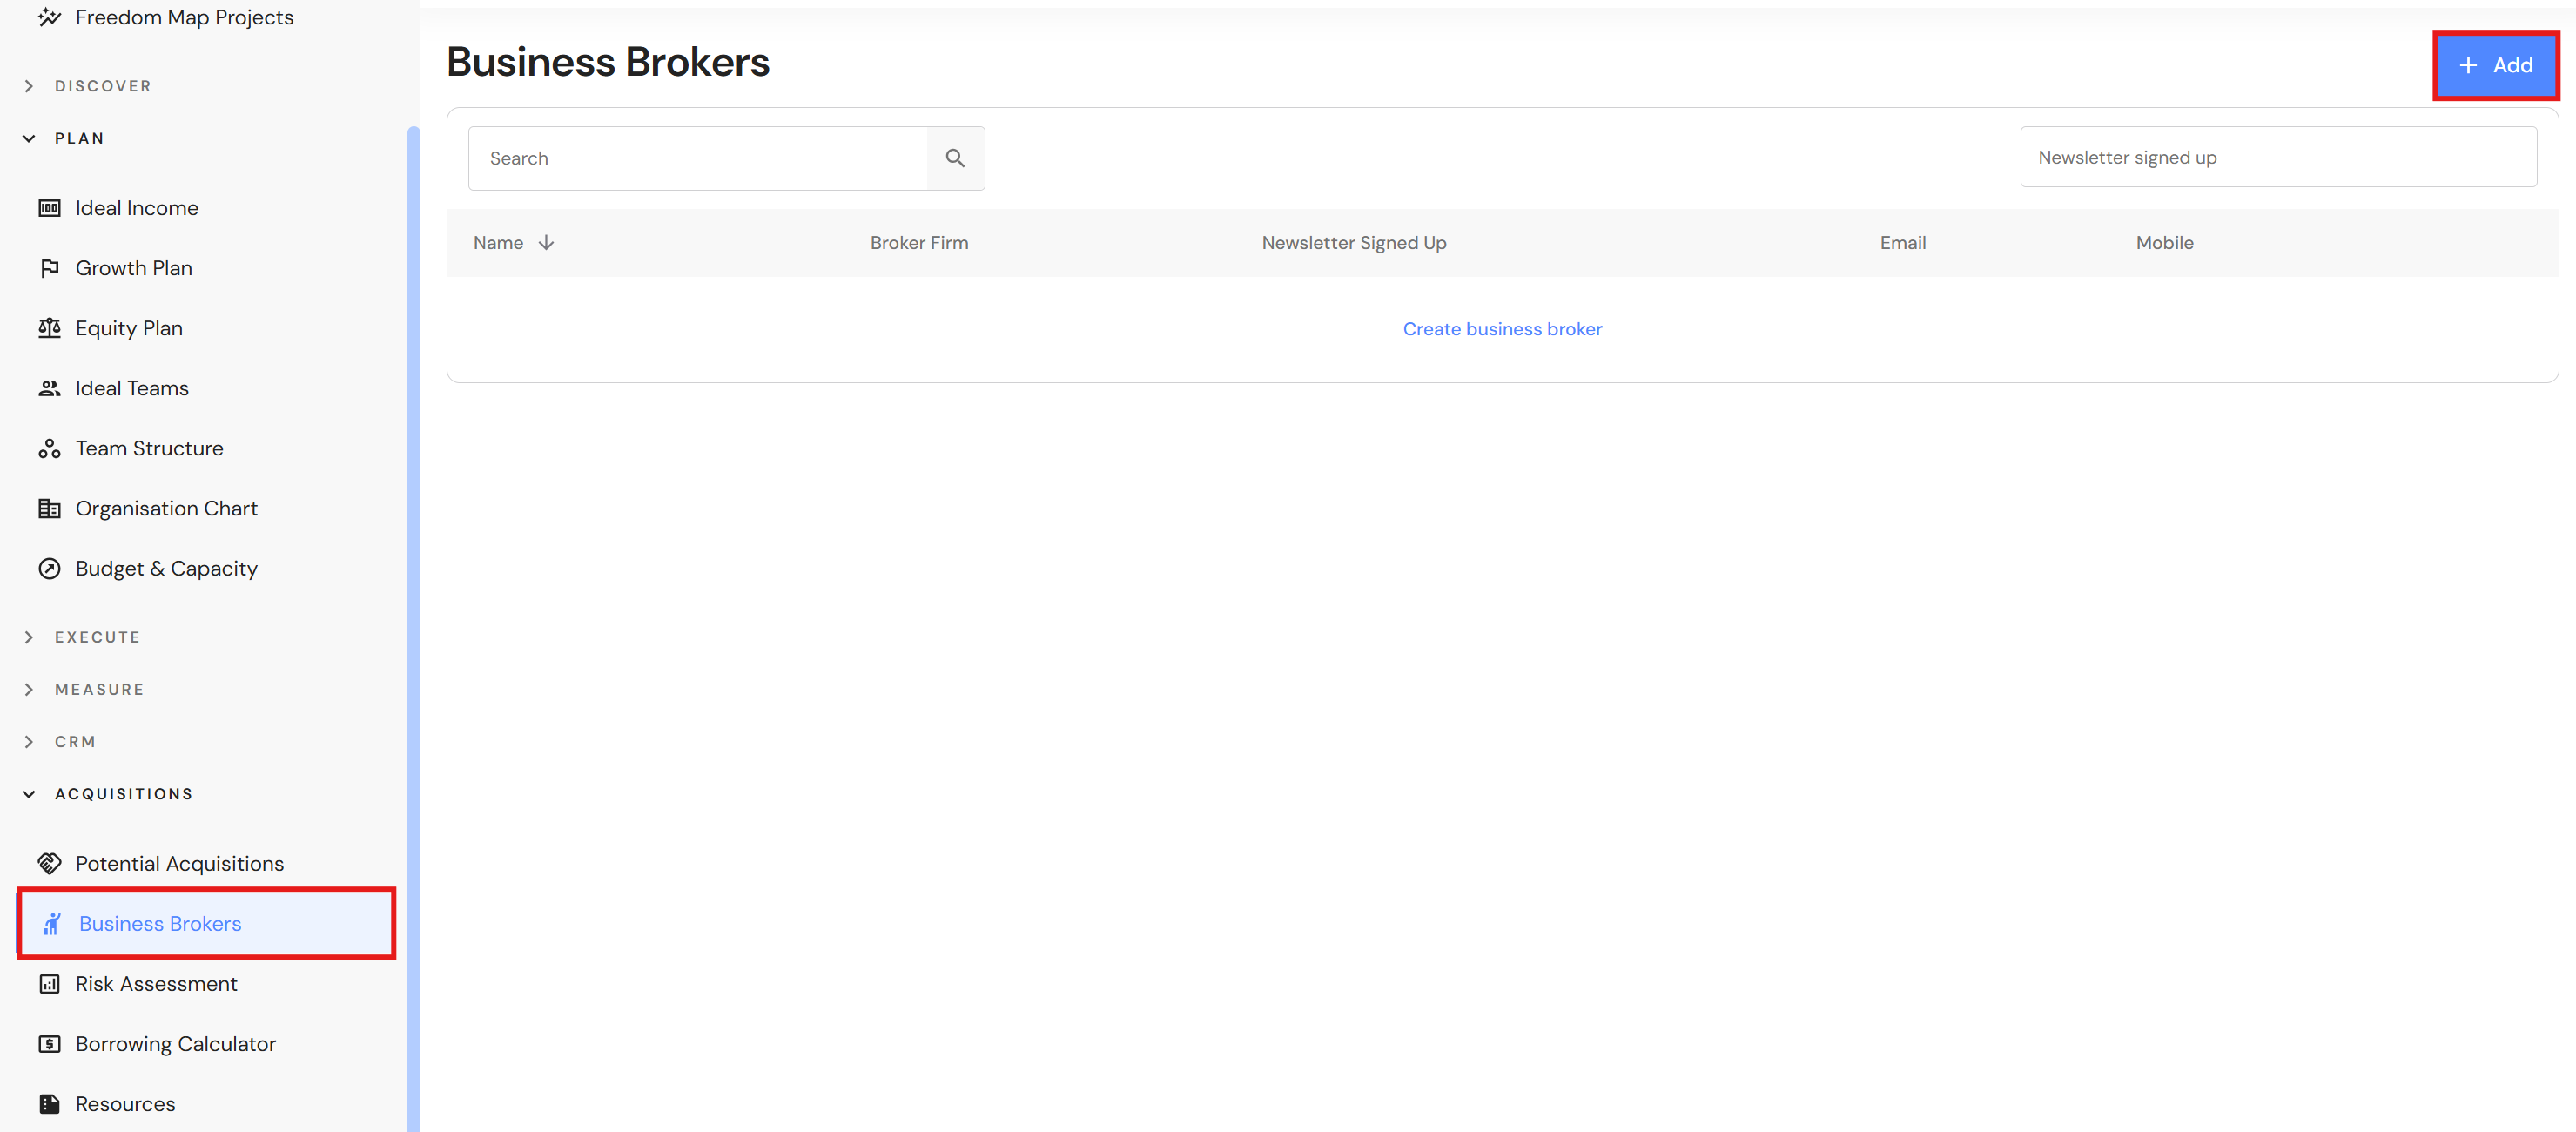Collapse the Plan section
2576x1132 pixels.
[x=29, y=139]
